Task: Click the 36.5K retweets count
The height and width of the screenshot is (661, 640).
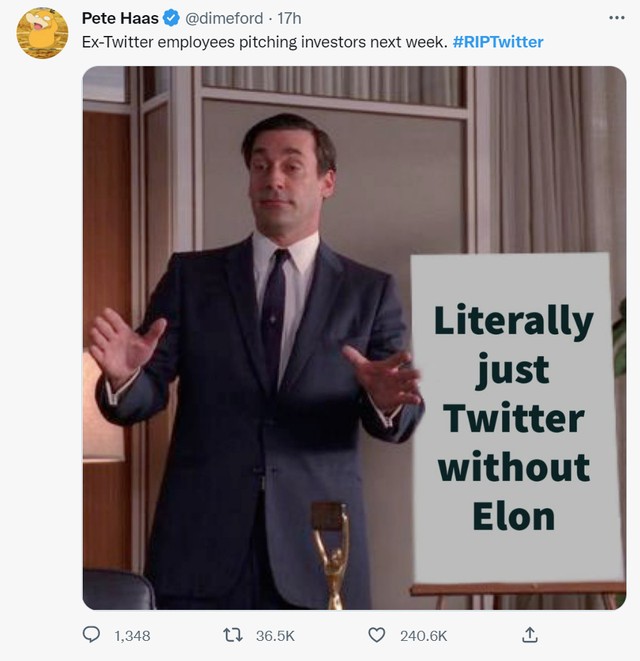Action: pyautogui.click(x=273, y=635)
